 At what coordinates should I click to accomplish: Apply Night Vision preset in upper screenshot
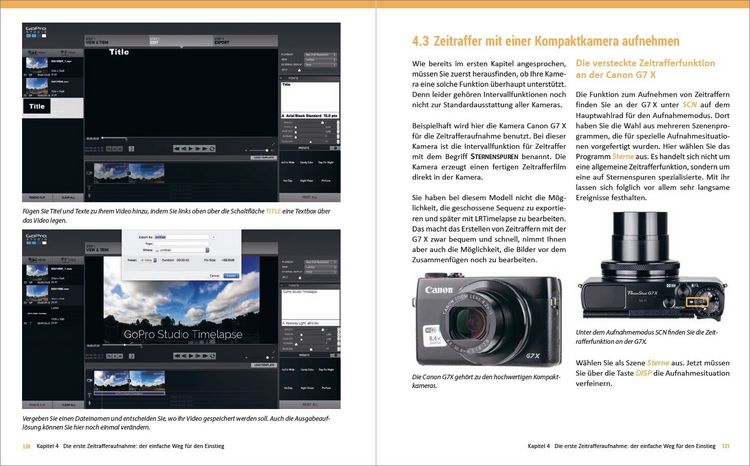tap(307, 181)
